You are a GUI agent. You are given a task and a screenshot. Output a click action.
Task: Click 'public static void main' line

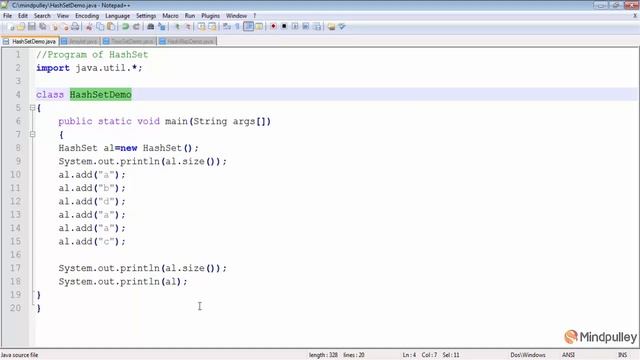click(x=164, y=121)
